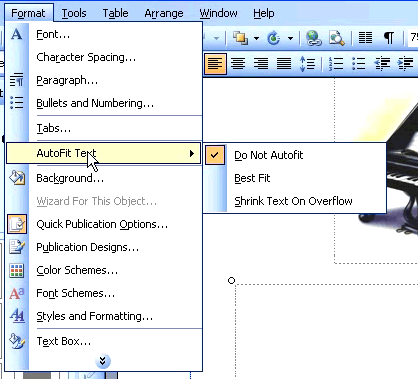
Task: Open the Help menu
Action: [264, 13]
